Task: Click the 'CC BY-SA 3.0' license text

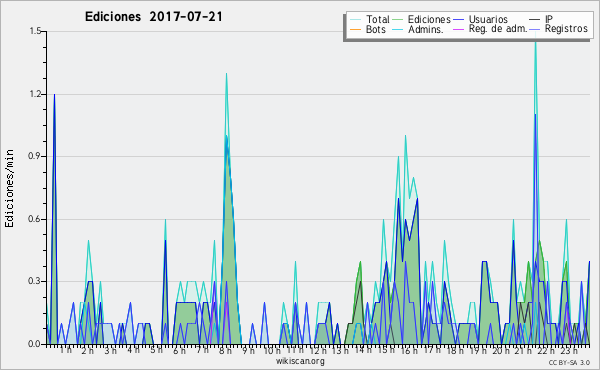Action: (x=569, y=362)
